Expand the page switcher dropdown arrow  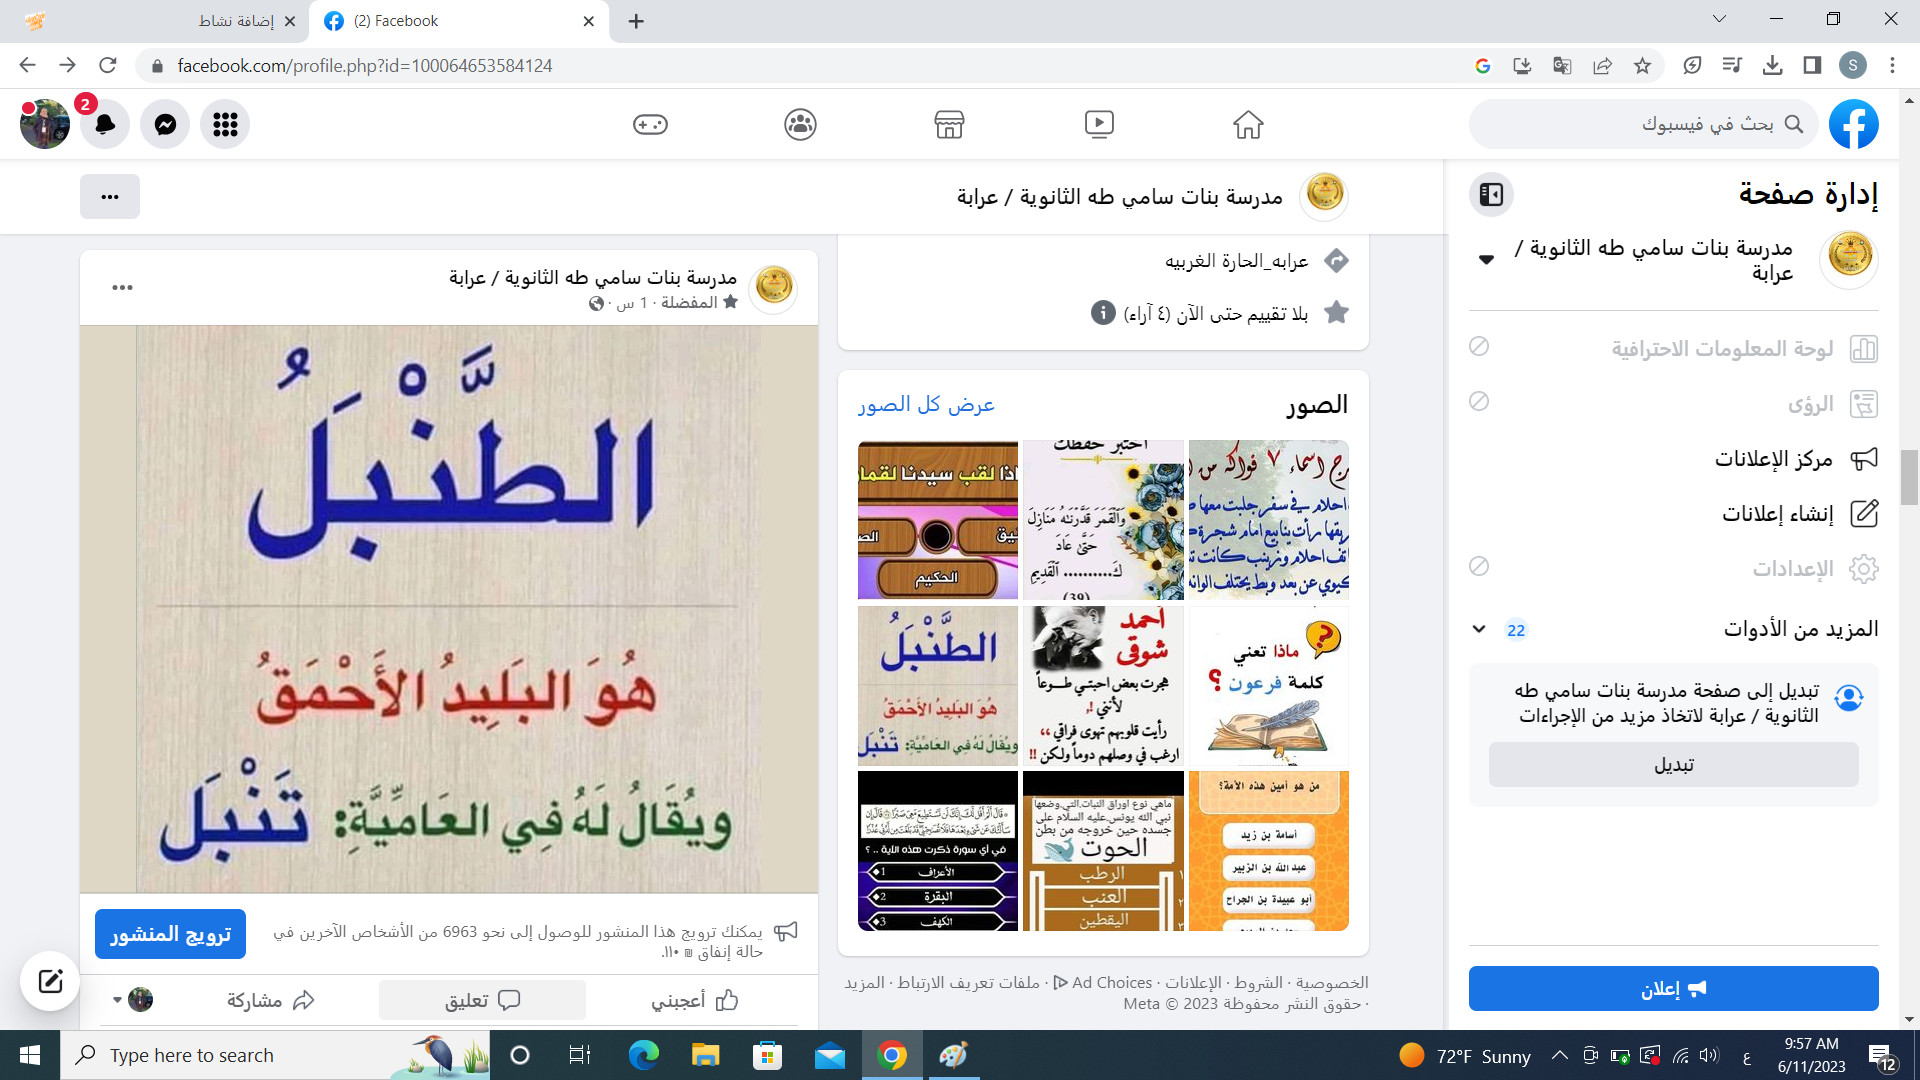[x=1486, y=260]
